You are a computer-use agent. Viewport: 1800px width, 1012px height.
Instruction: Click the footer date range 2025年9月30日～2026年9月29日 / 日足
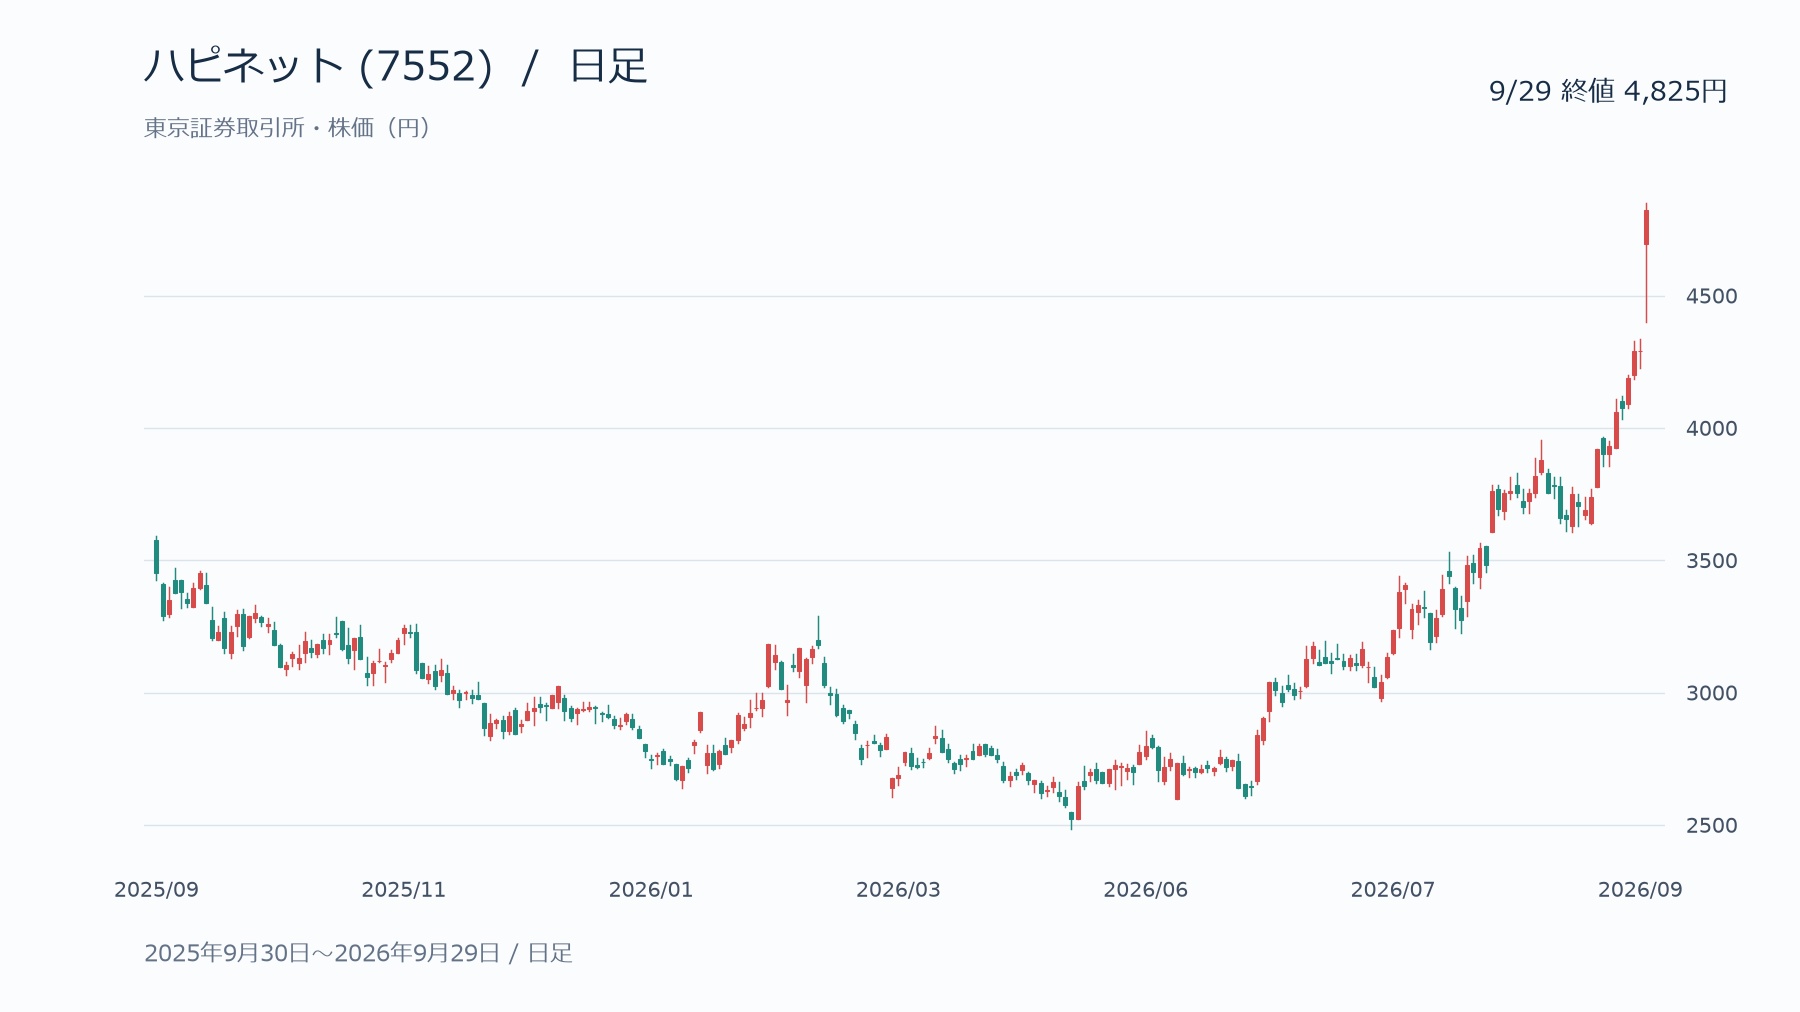(x=358, y=953)
